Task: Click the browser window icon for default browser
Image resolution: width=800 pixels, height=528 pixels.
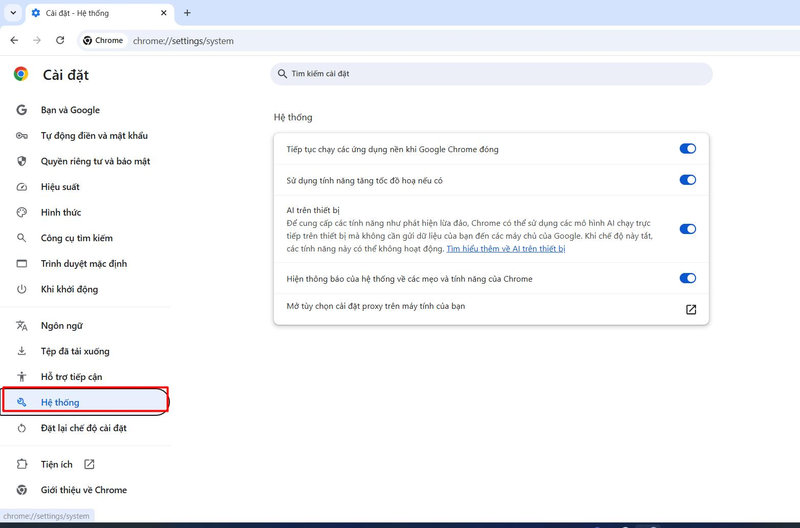Action: (21, 264)
